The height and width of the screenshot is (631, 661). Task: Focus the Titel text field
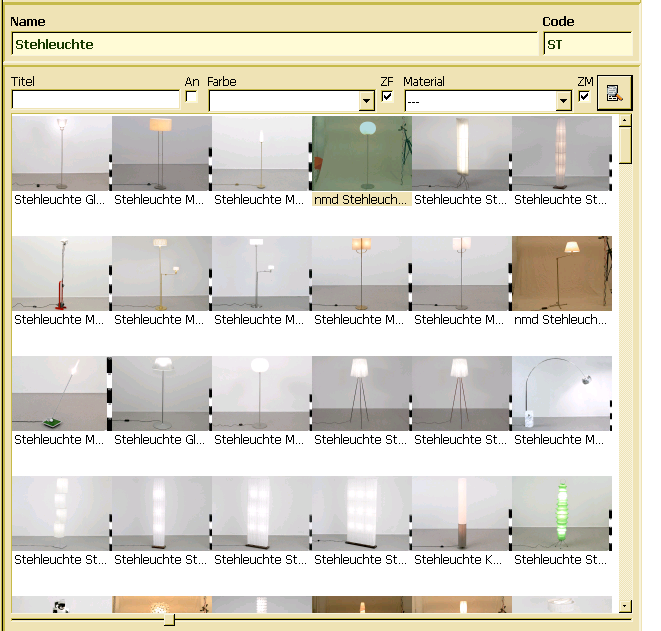coord(95,100)
